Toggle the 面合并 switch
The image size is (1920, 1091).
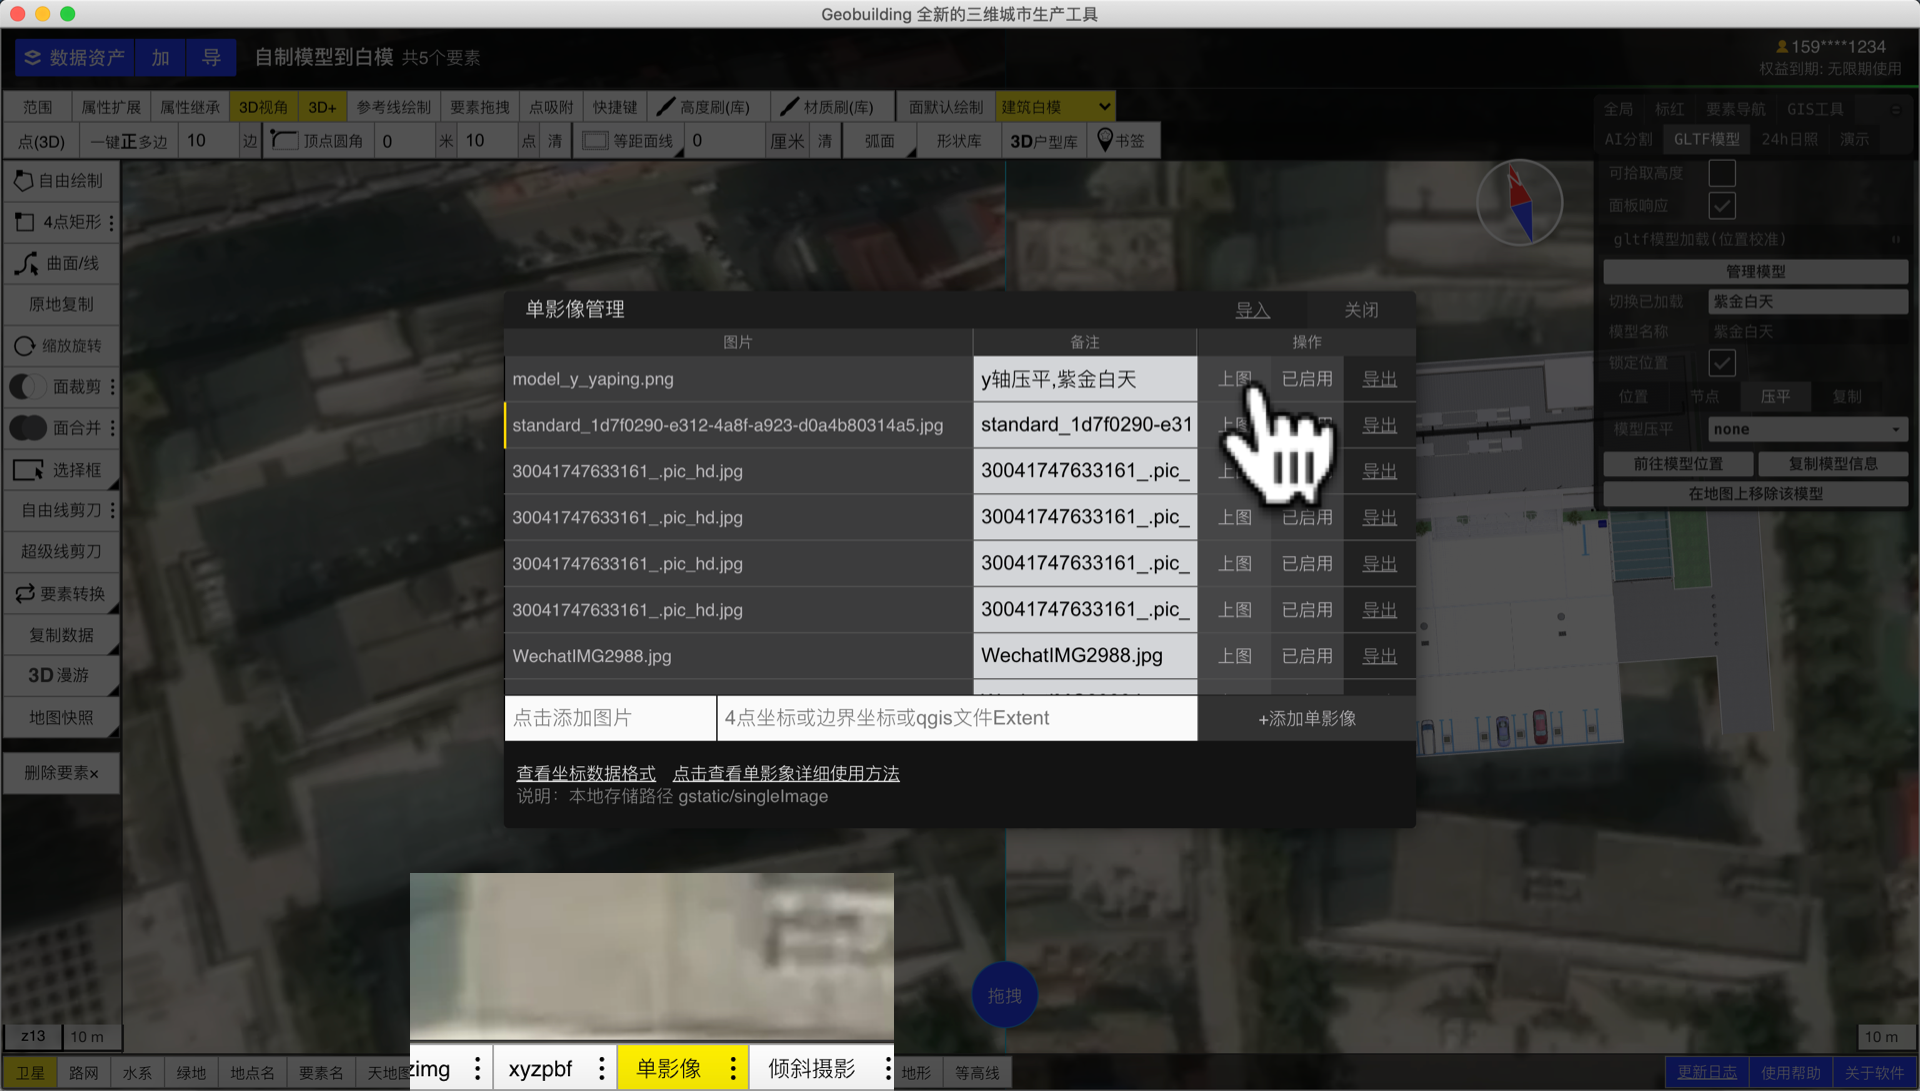tap(28, 428)
